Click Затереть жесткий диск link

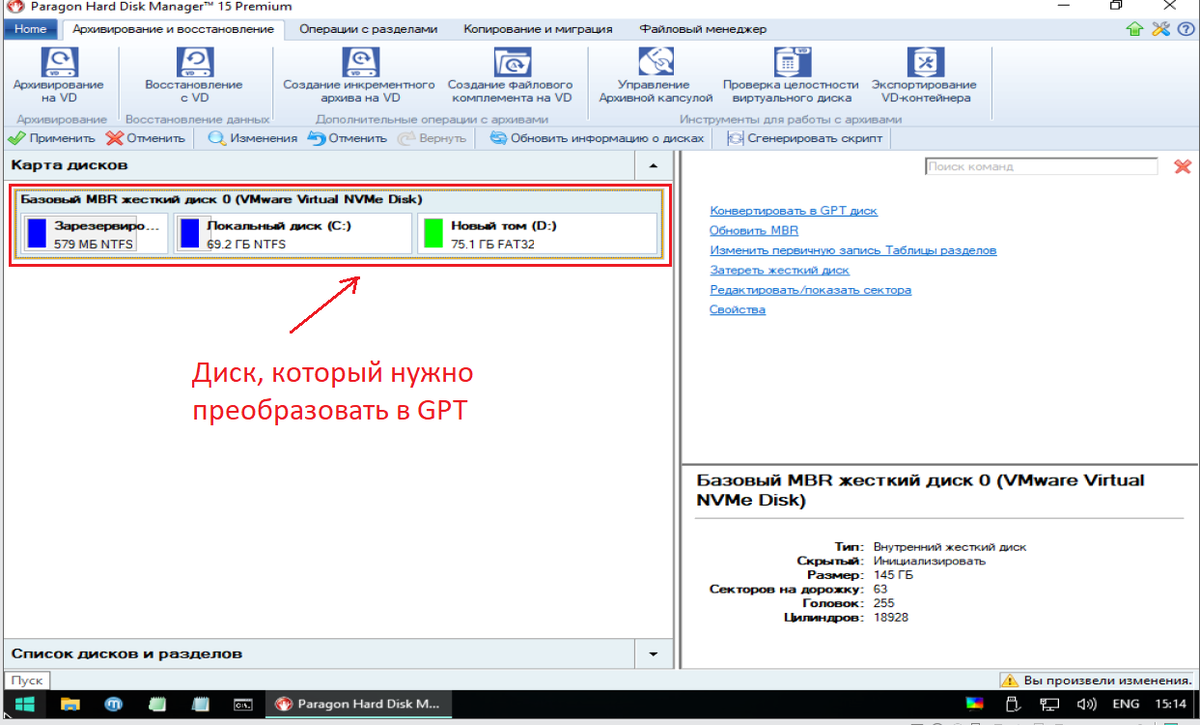click(780, 270)
